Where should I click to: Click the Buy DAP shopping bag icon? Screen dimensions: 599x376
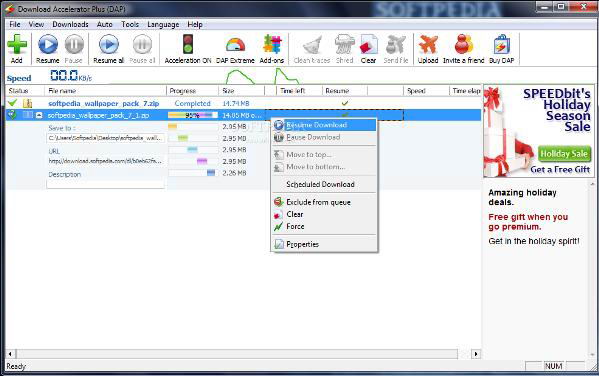pos(502,44)
